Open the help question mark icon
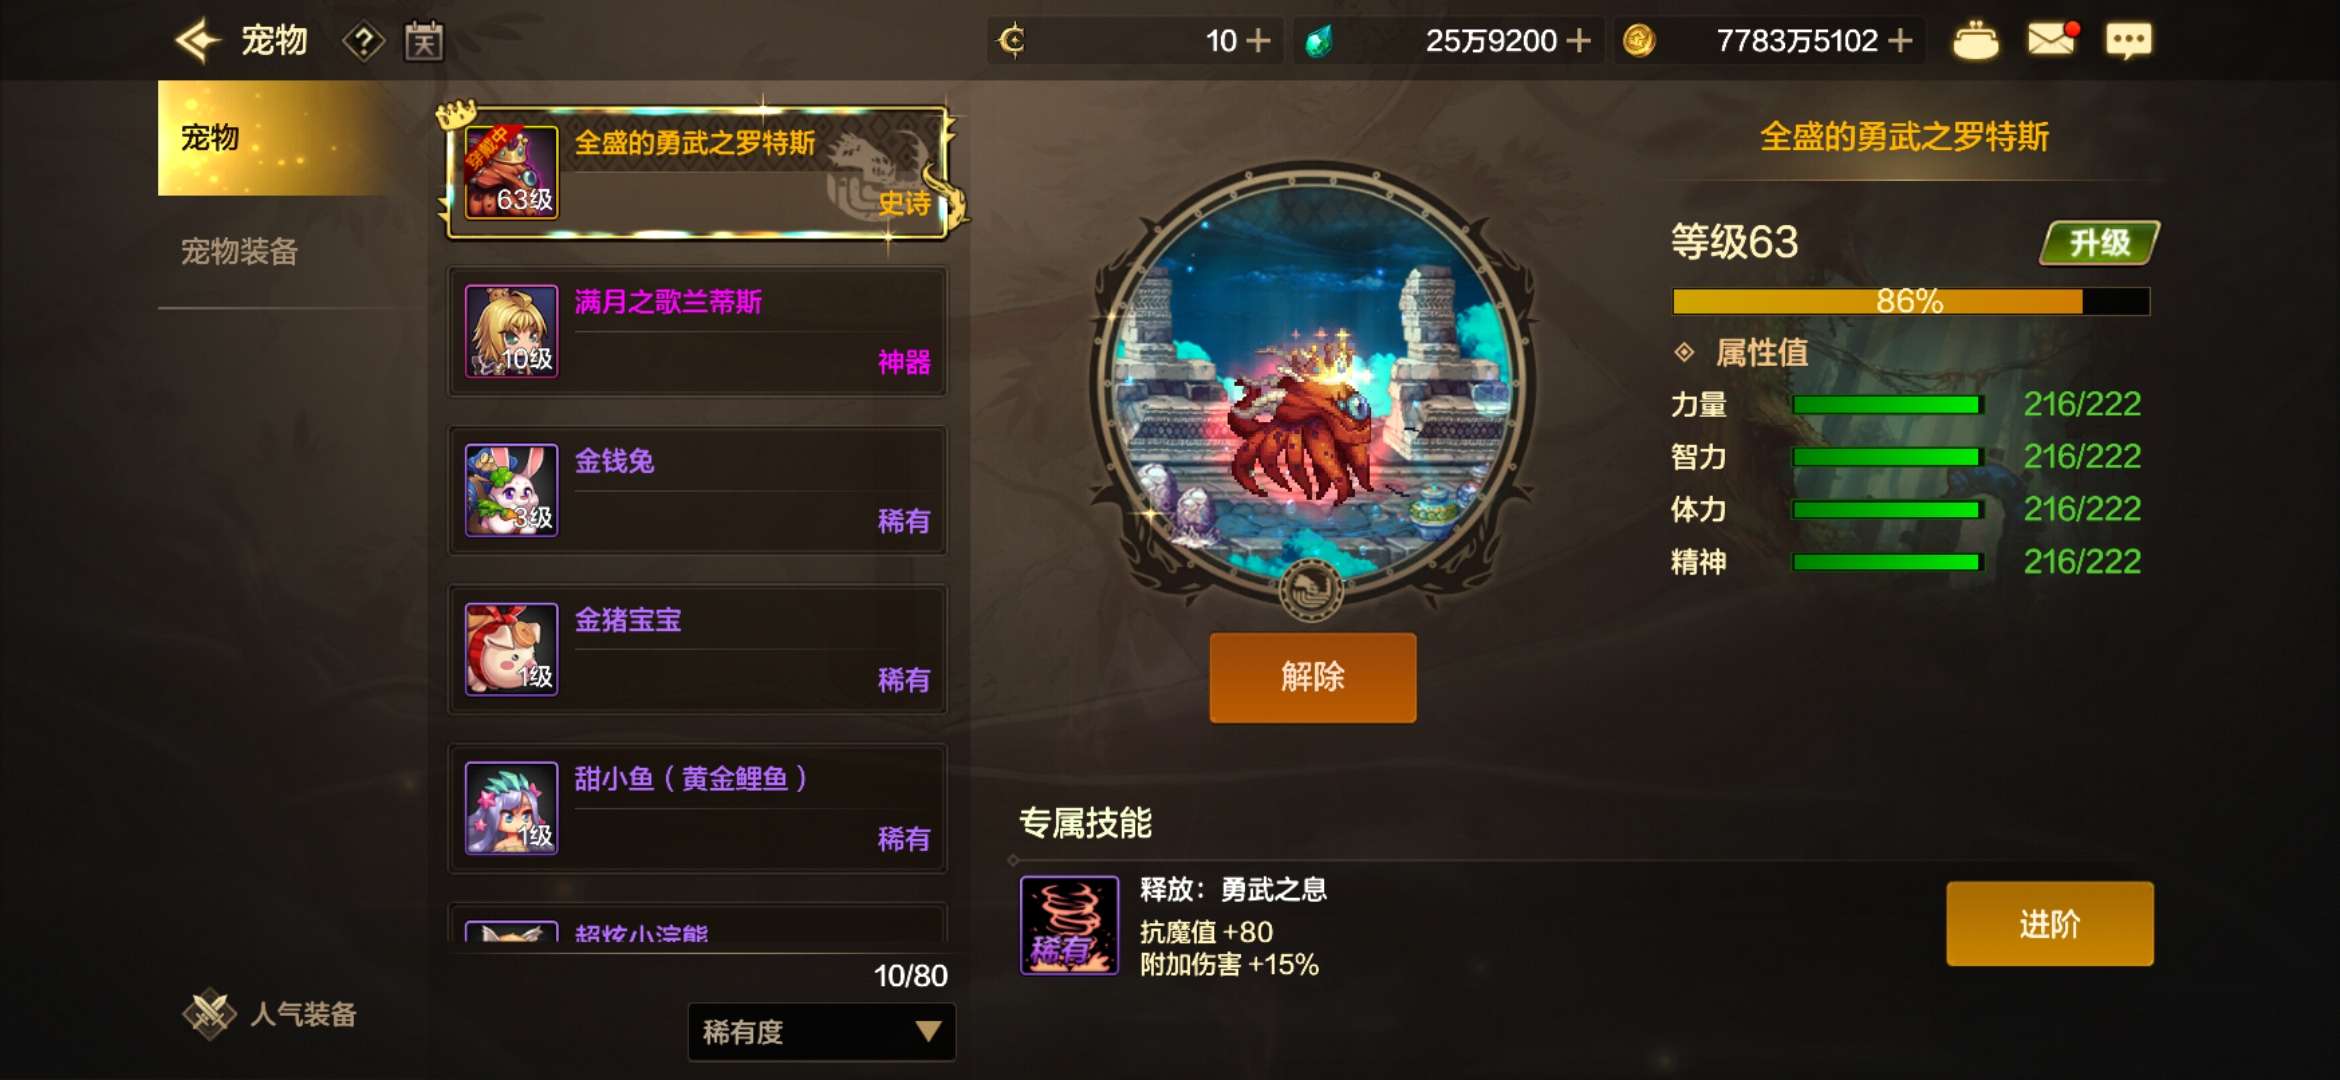The height and width of the screenshot is (1080, 2340). point(363,42)
